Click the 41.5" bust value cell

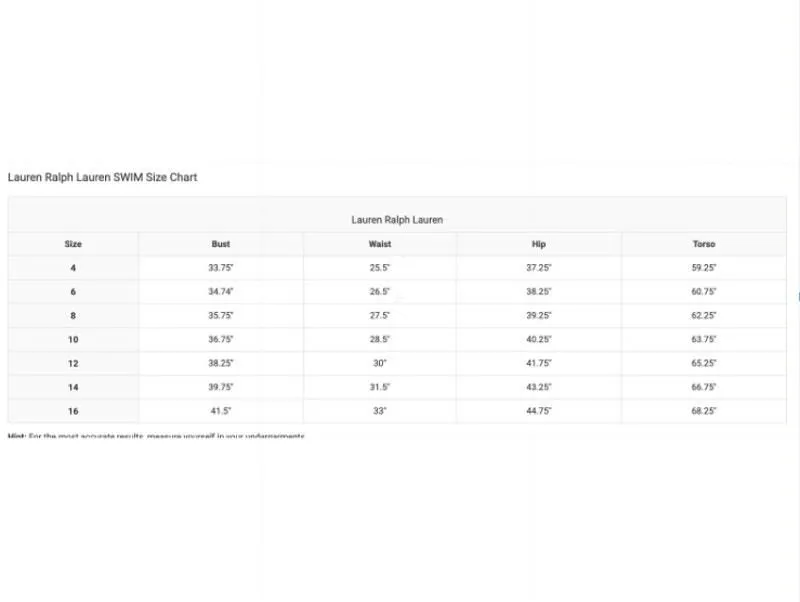tap(220, 411)
